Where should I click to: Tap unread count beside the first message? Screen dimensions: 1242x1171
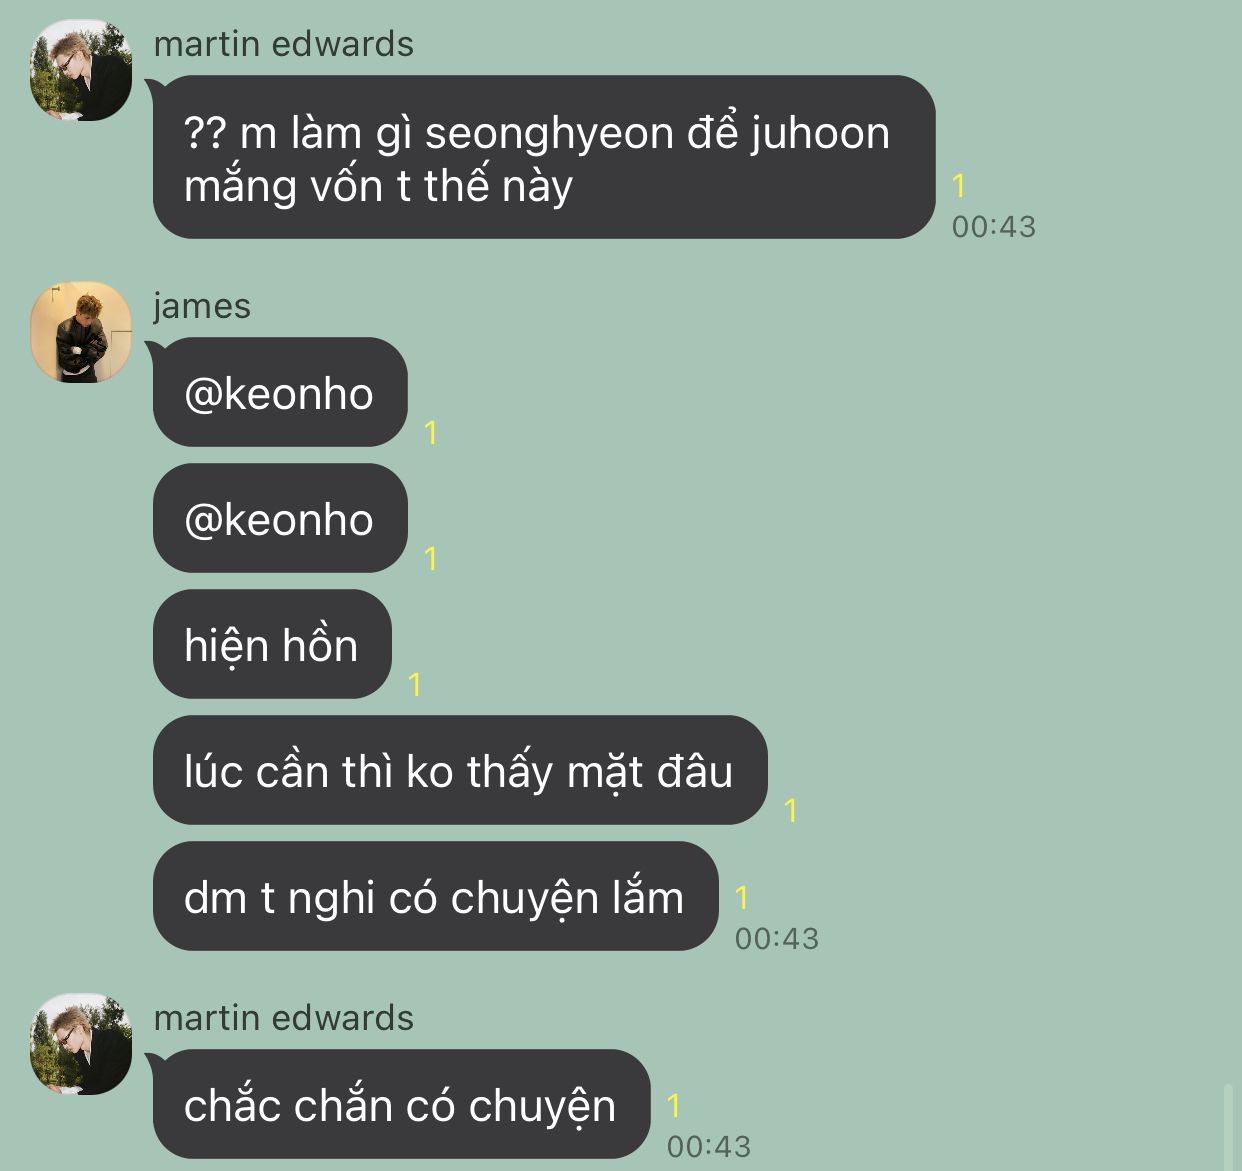959,186
